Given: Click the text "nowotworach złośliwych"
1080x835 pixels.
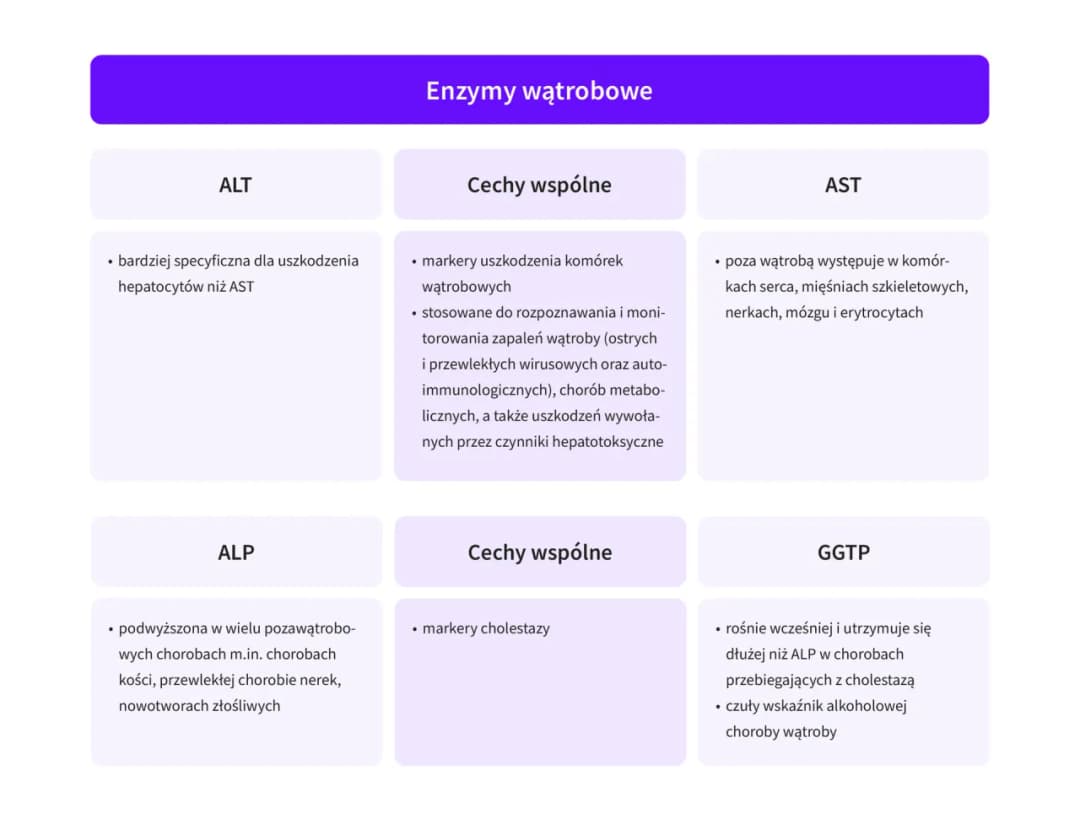Looking at the screenshot, I should (199, 706).
